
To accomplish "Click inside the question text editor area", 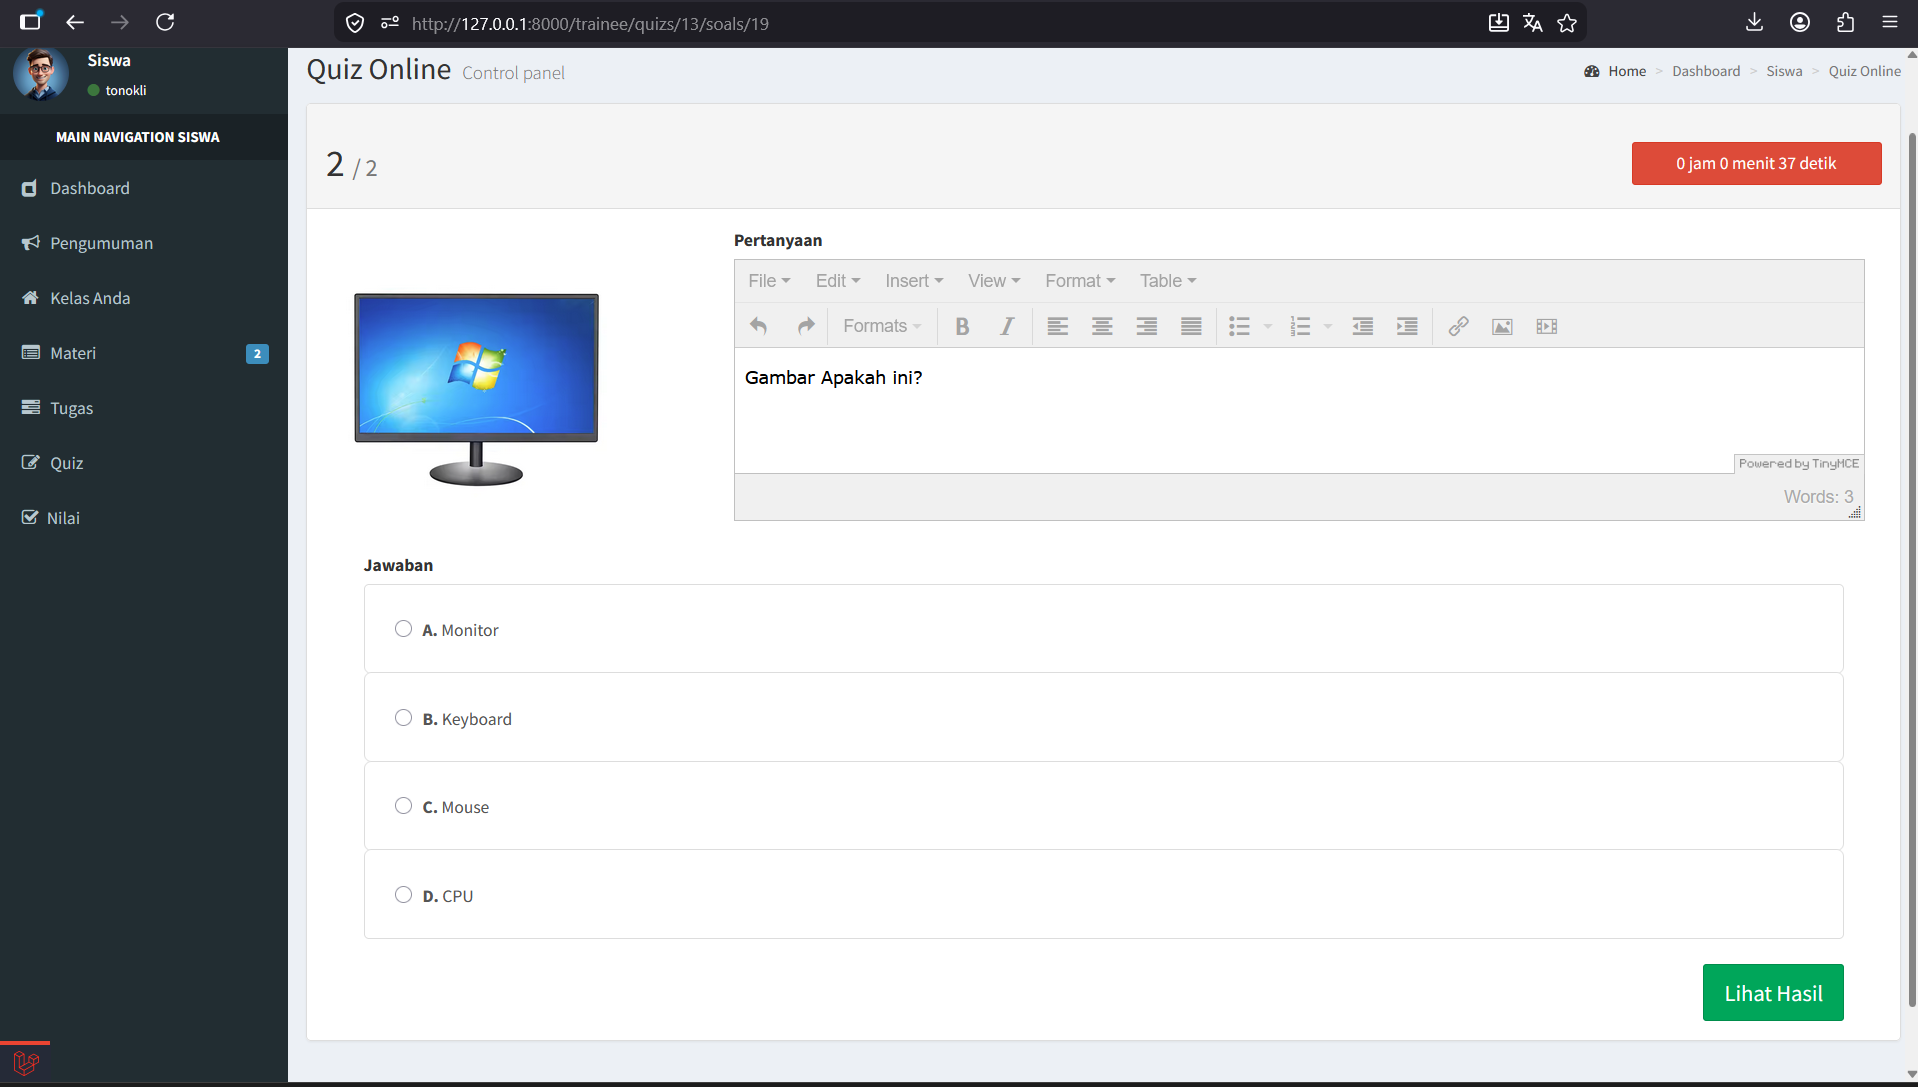I will point(1298,411).
